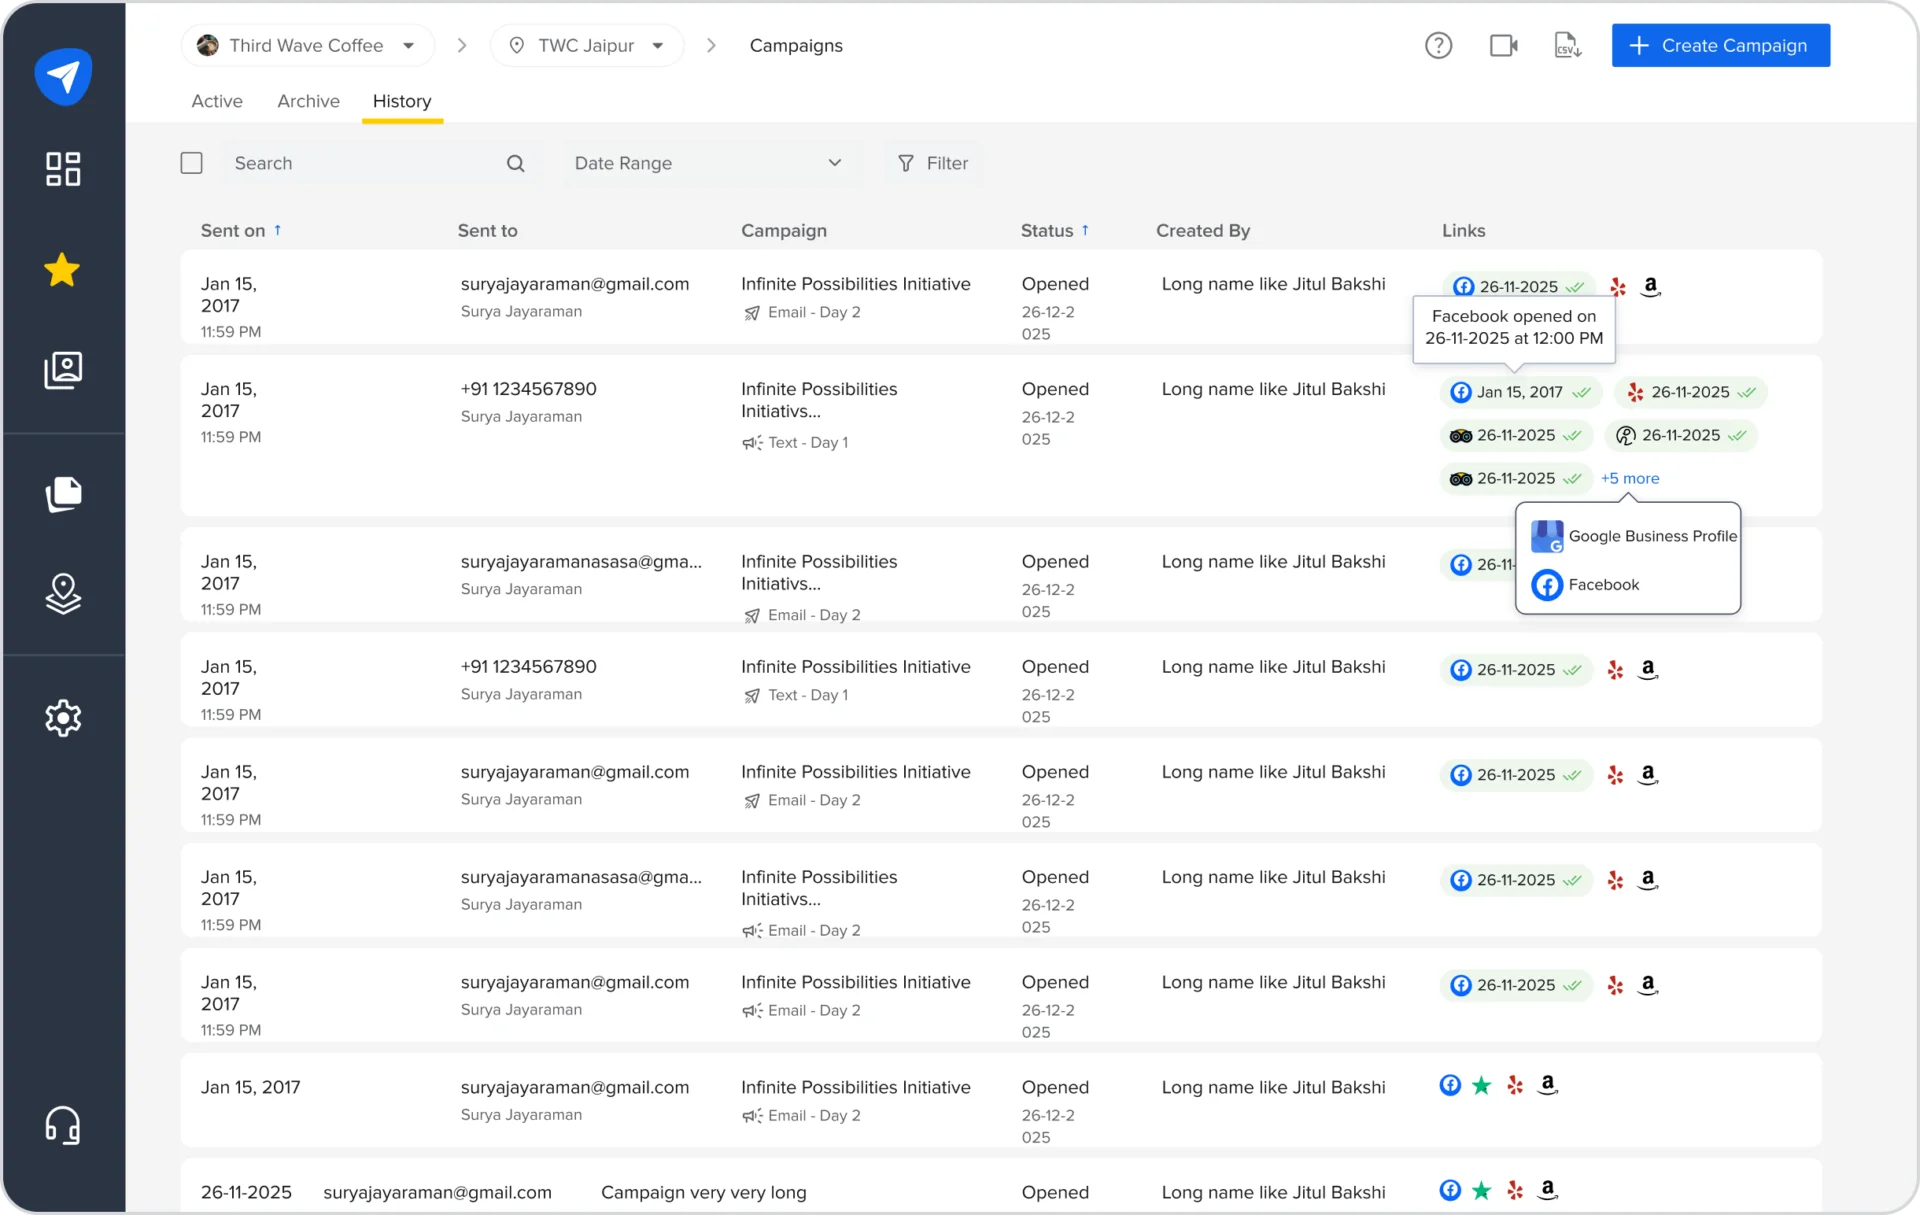This screenshot has height=1215, width=1920.
Task: Toggle the select-all checkbox near Search
Action: pos(191,163)
